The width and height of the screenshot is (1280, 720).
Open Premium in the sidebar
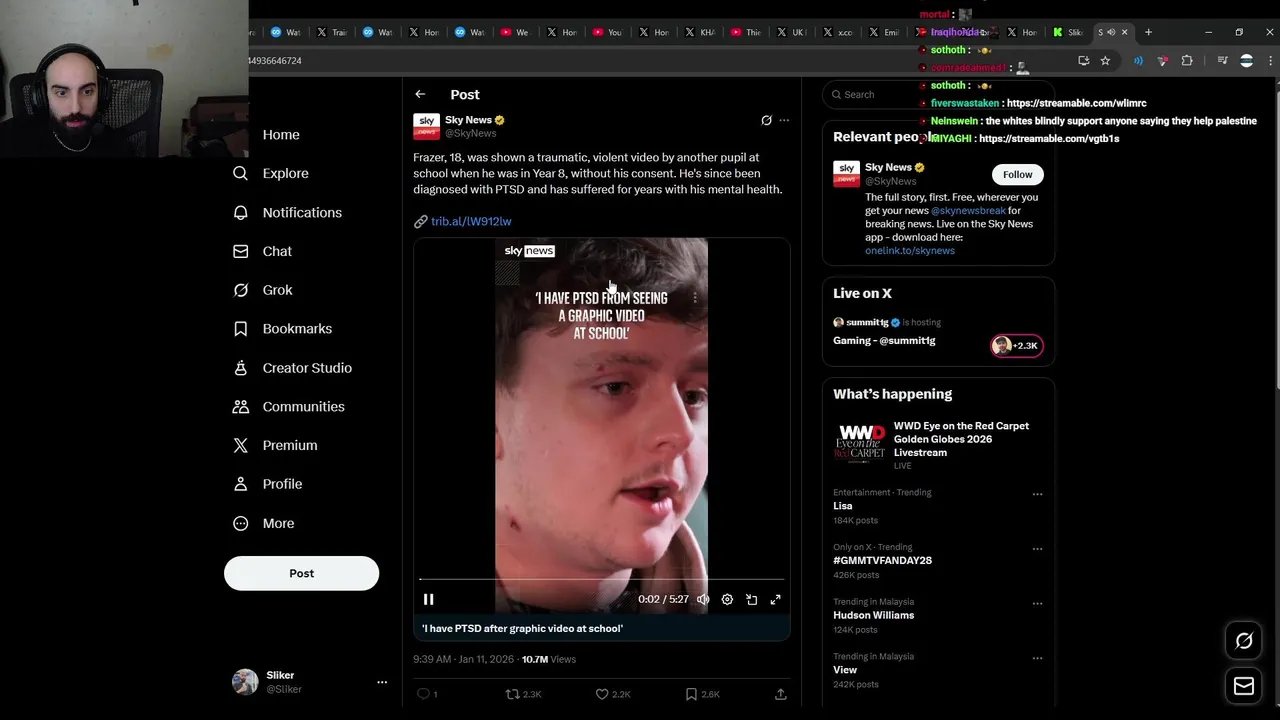[x=275, y=445]
